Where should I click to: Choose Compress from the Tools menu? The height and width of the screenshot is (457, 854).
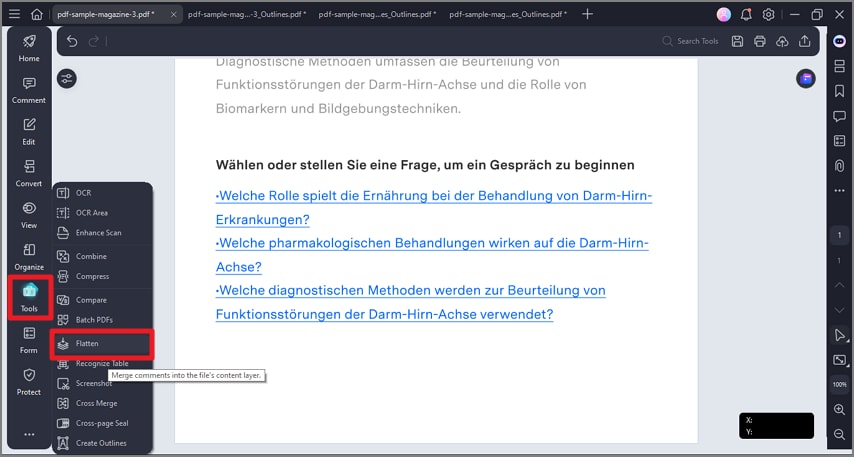pyautogui.click(x=102, y=276)
